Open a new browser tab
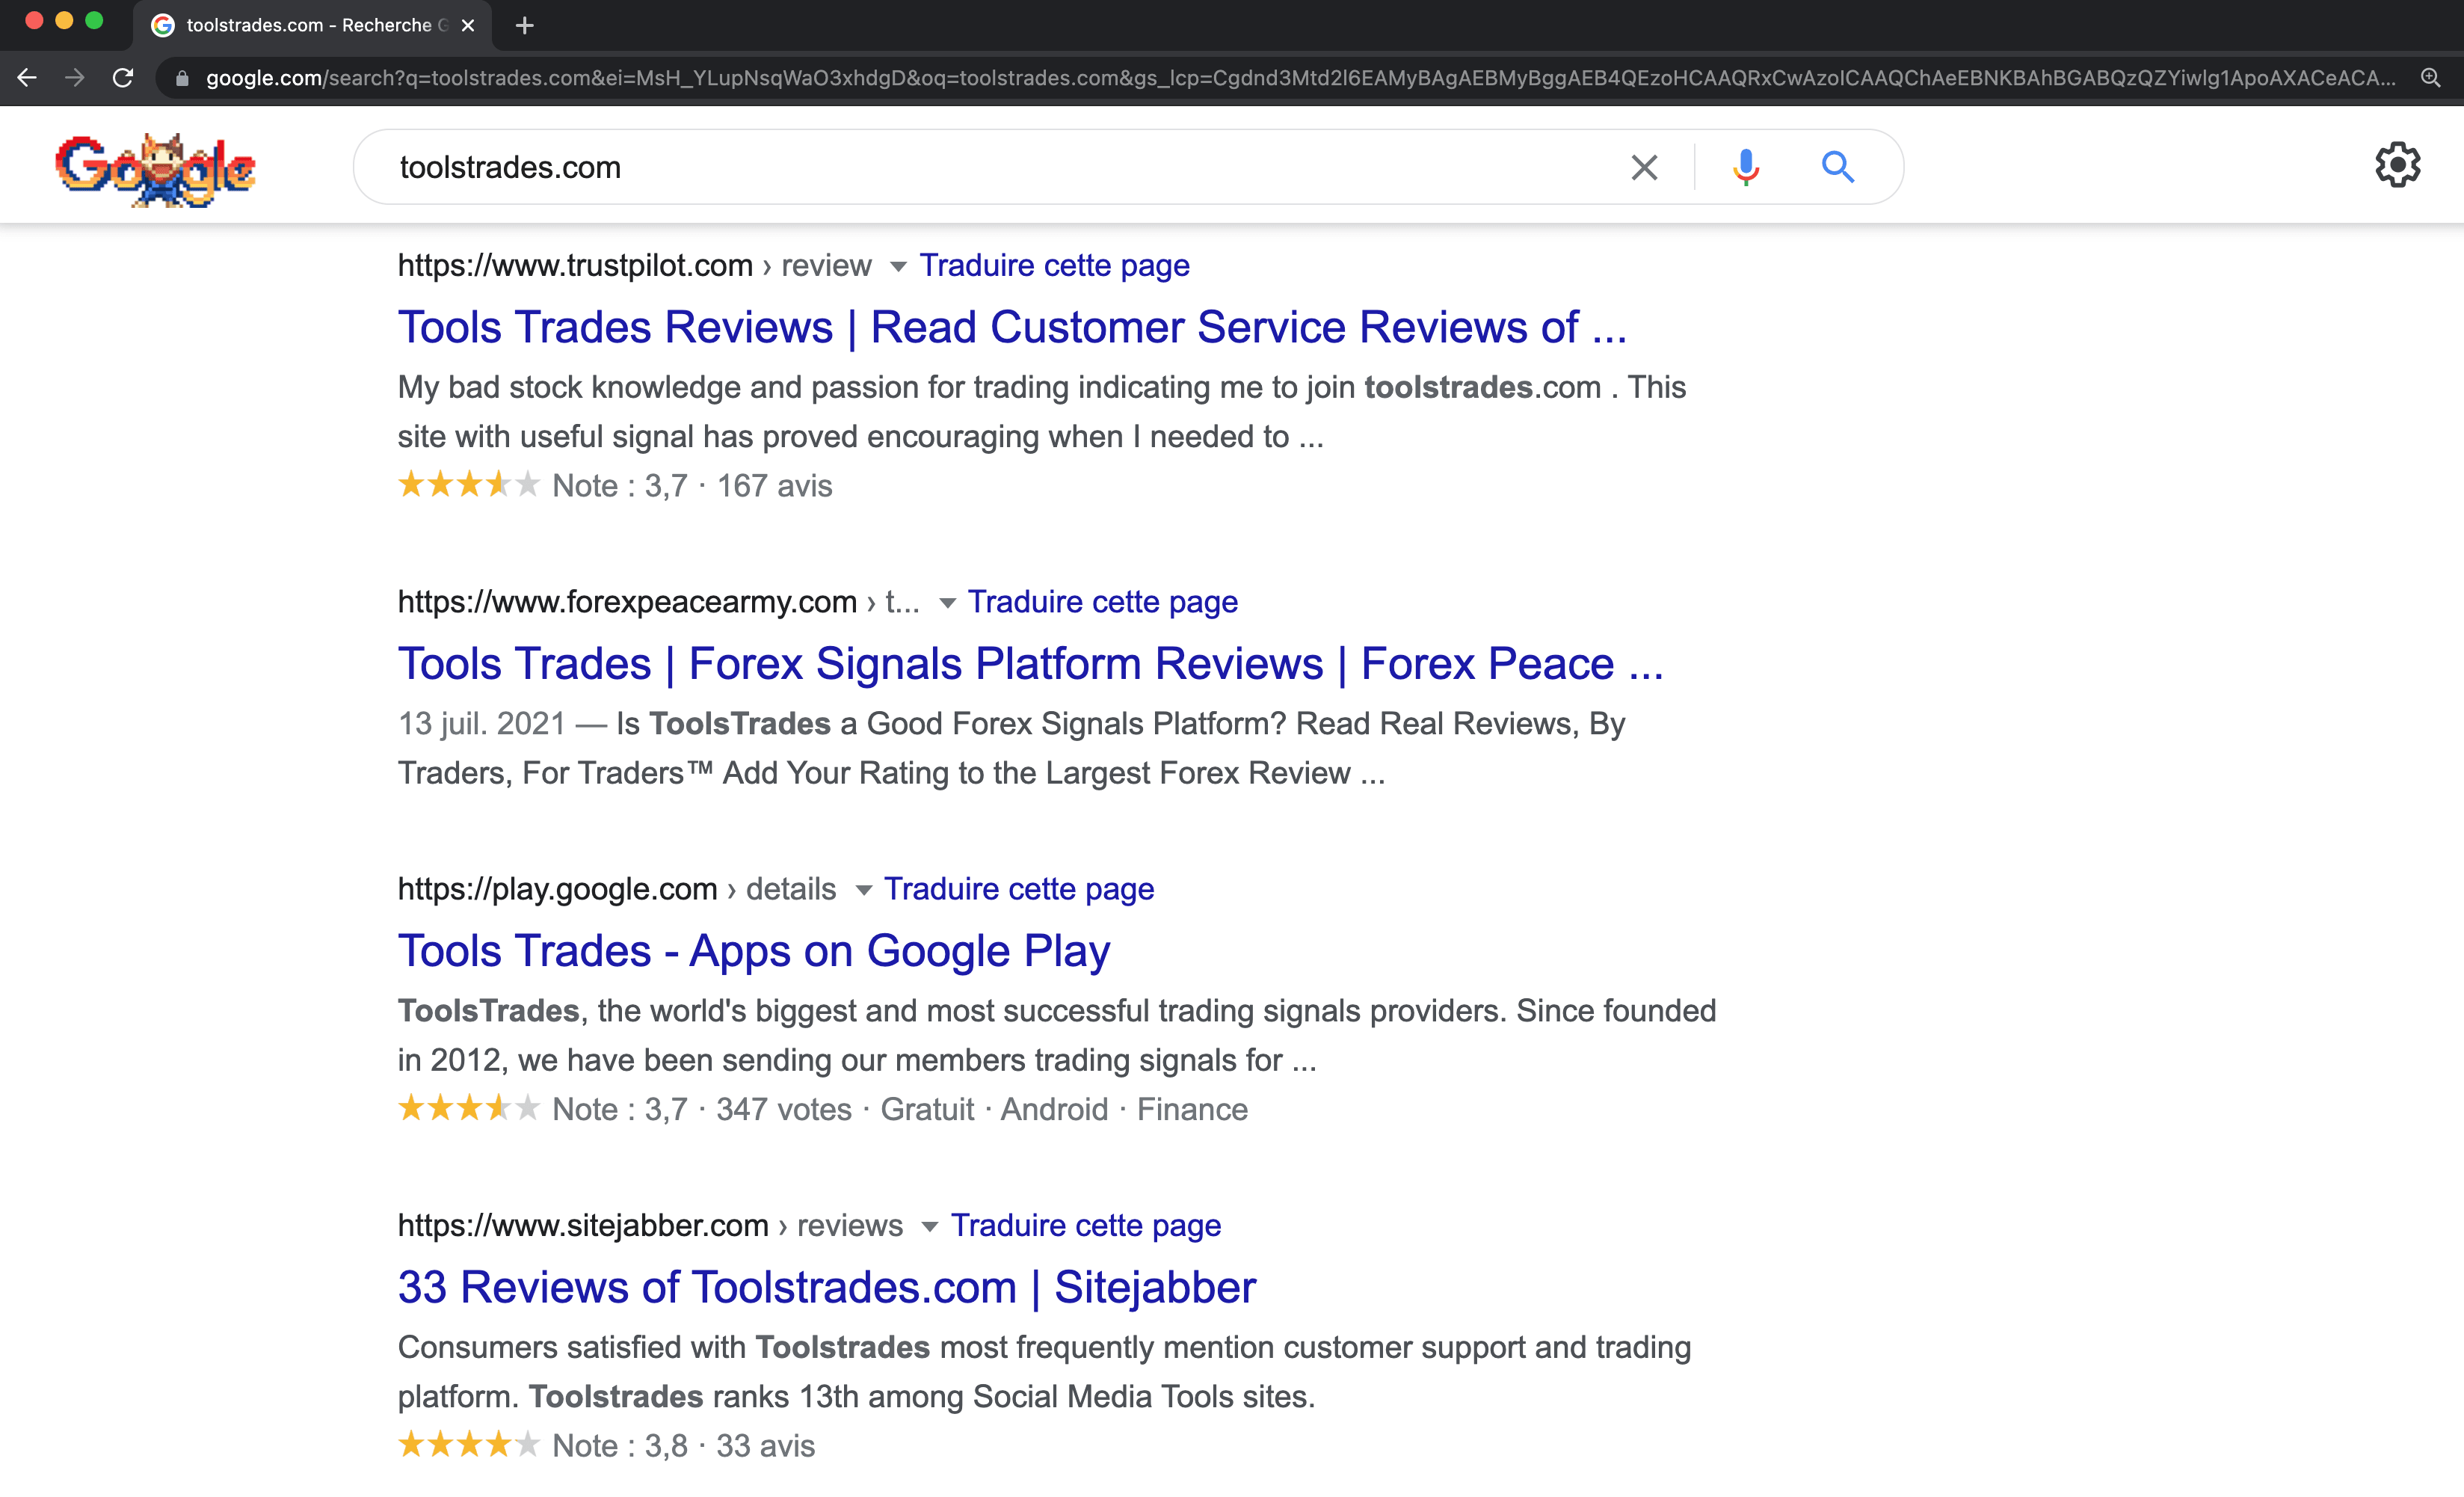 coord(525,25)
